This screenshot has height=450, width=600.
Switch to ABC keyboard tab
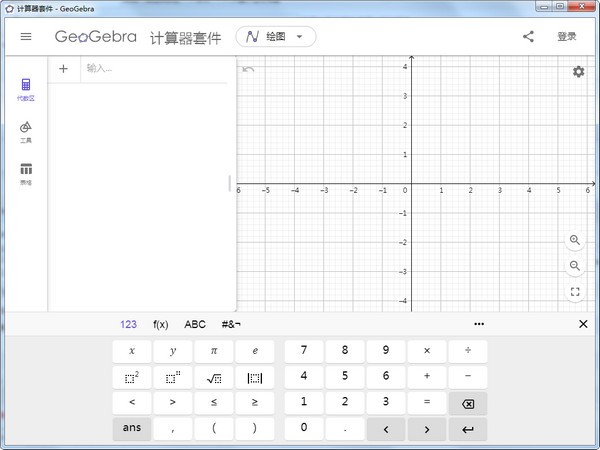pyautogui.click(x=195, y=324)
